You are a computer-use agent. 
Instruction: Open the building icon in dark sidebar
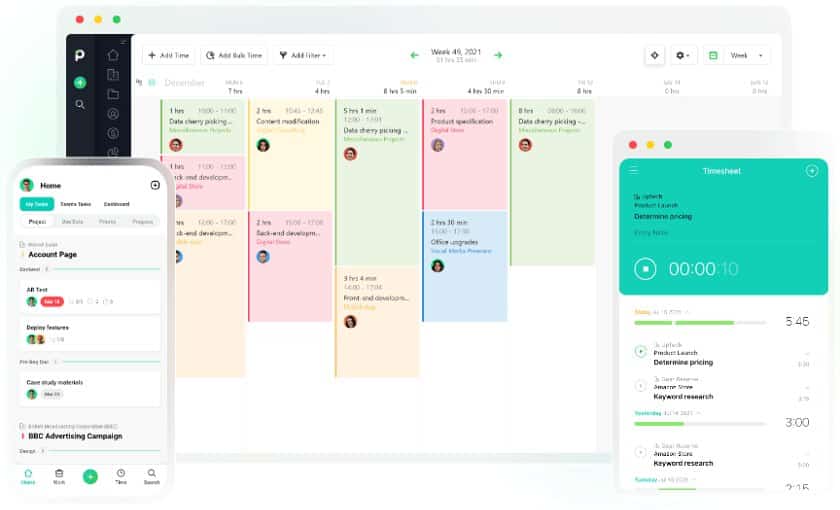click(x=113, y=75)
